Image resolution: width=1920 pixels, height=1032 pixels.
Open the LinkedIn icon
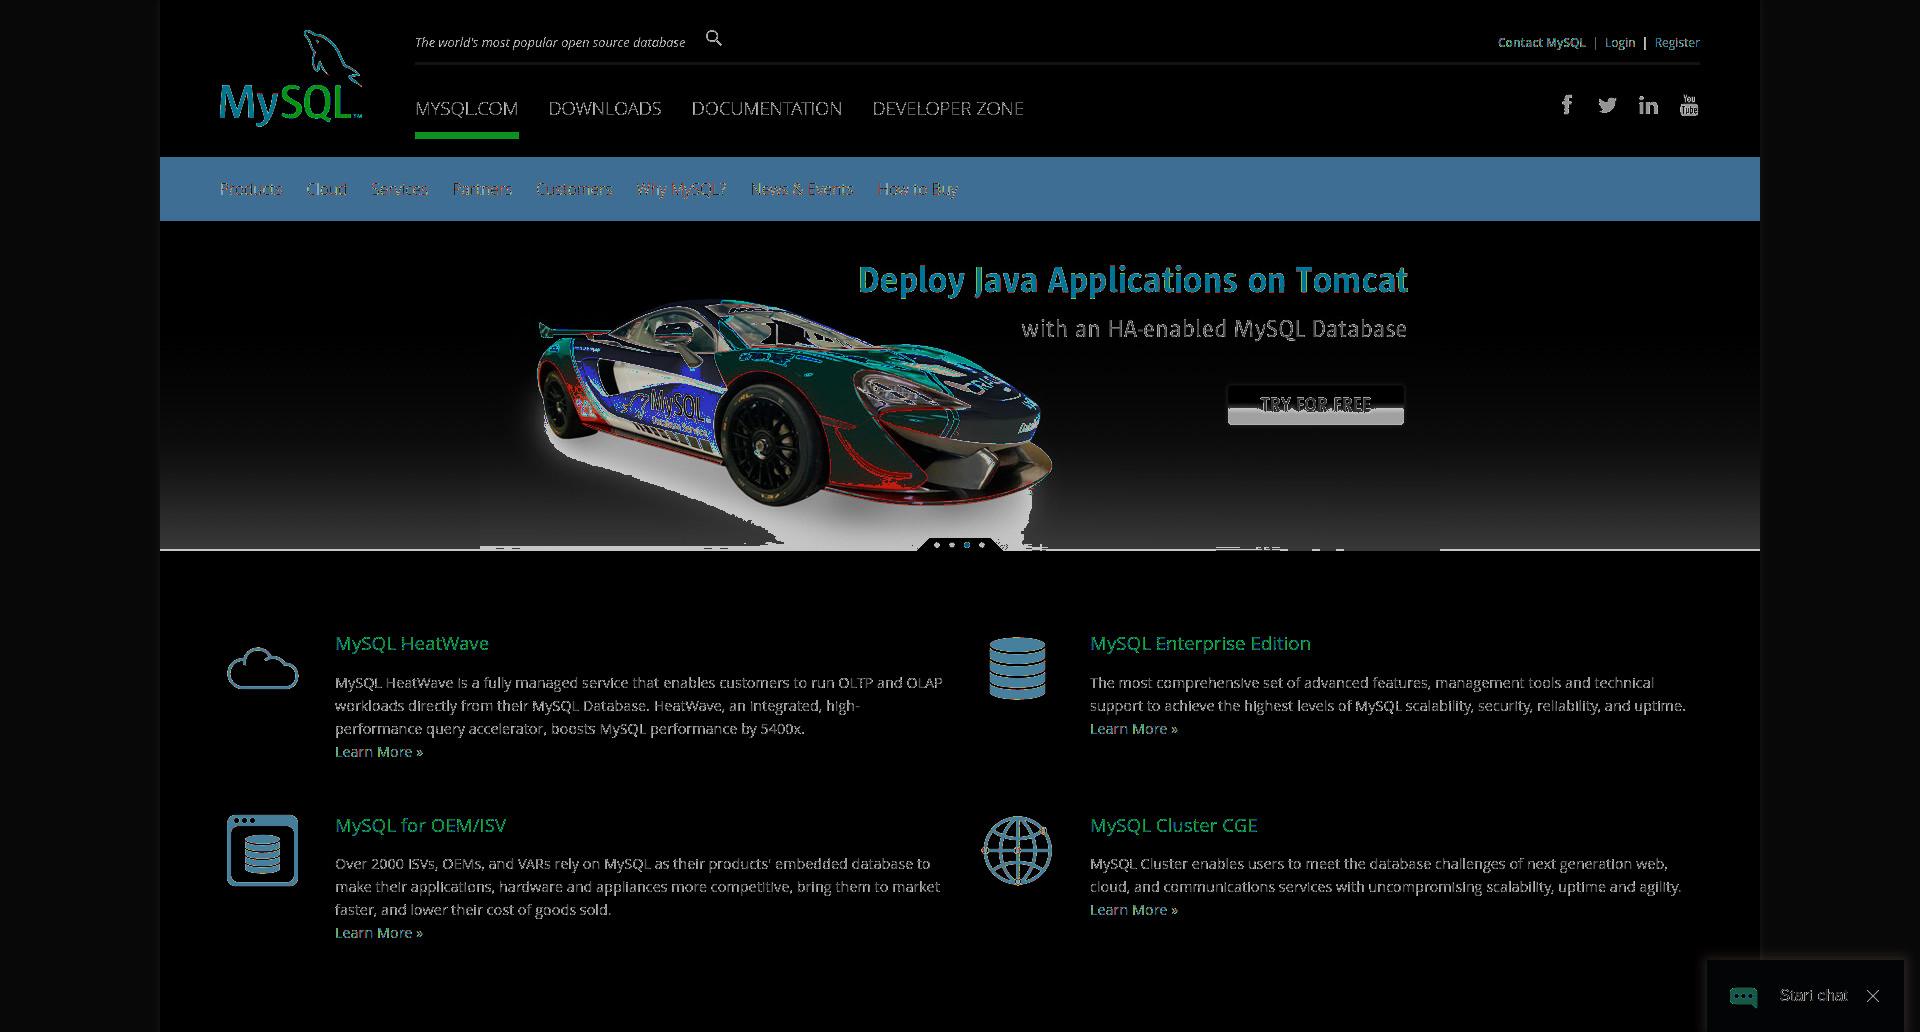pyautogui.click(x=1648, y=105)
